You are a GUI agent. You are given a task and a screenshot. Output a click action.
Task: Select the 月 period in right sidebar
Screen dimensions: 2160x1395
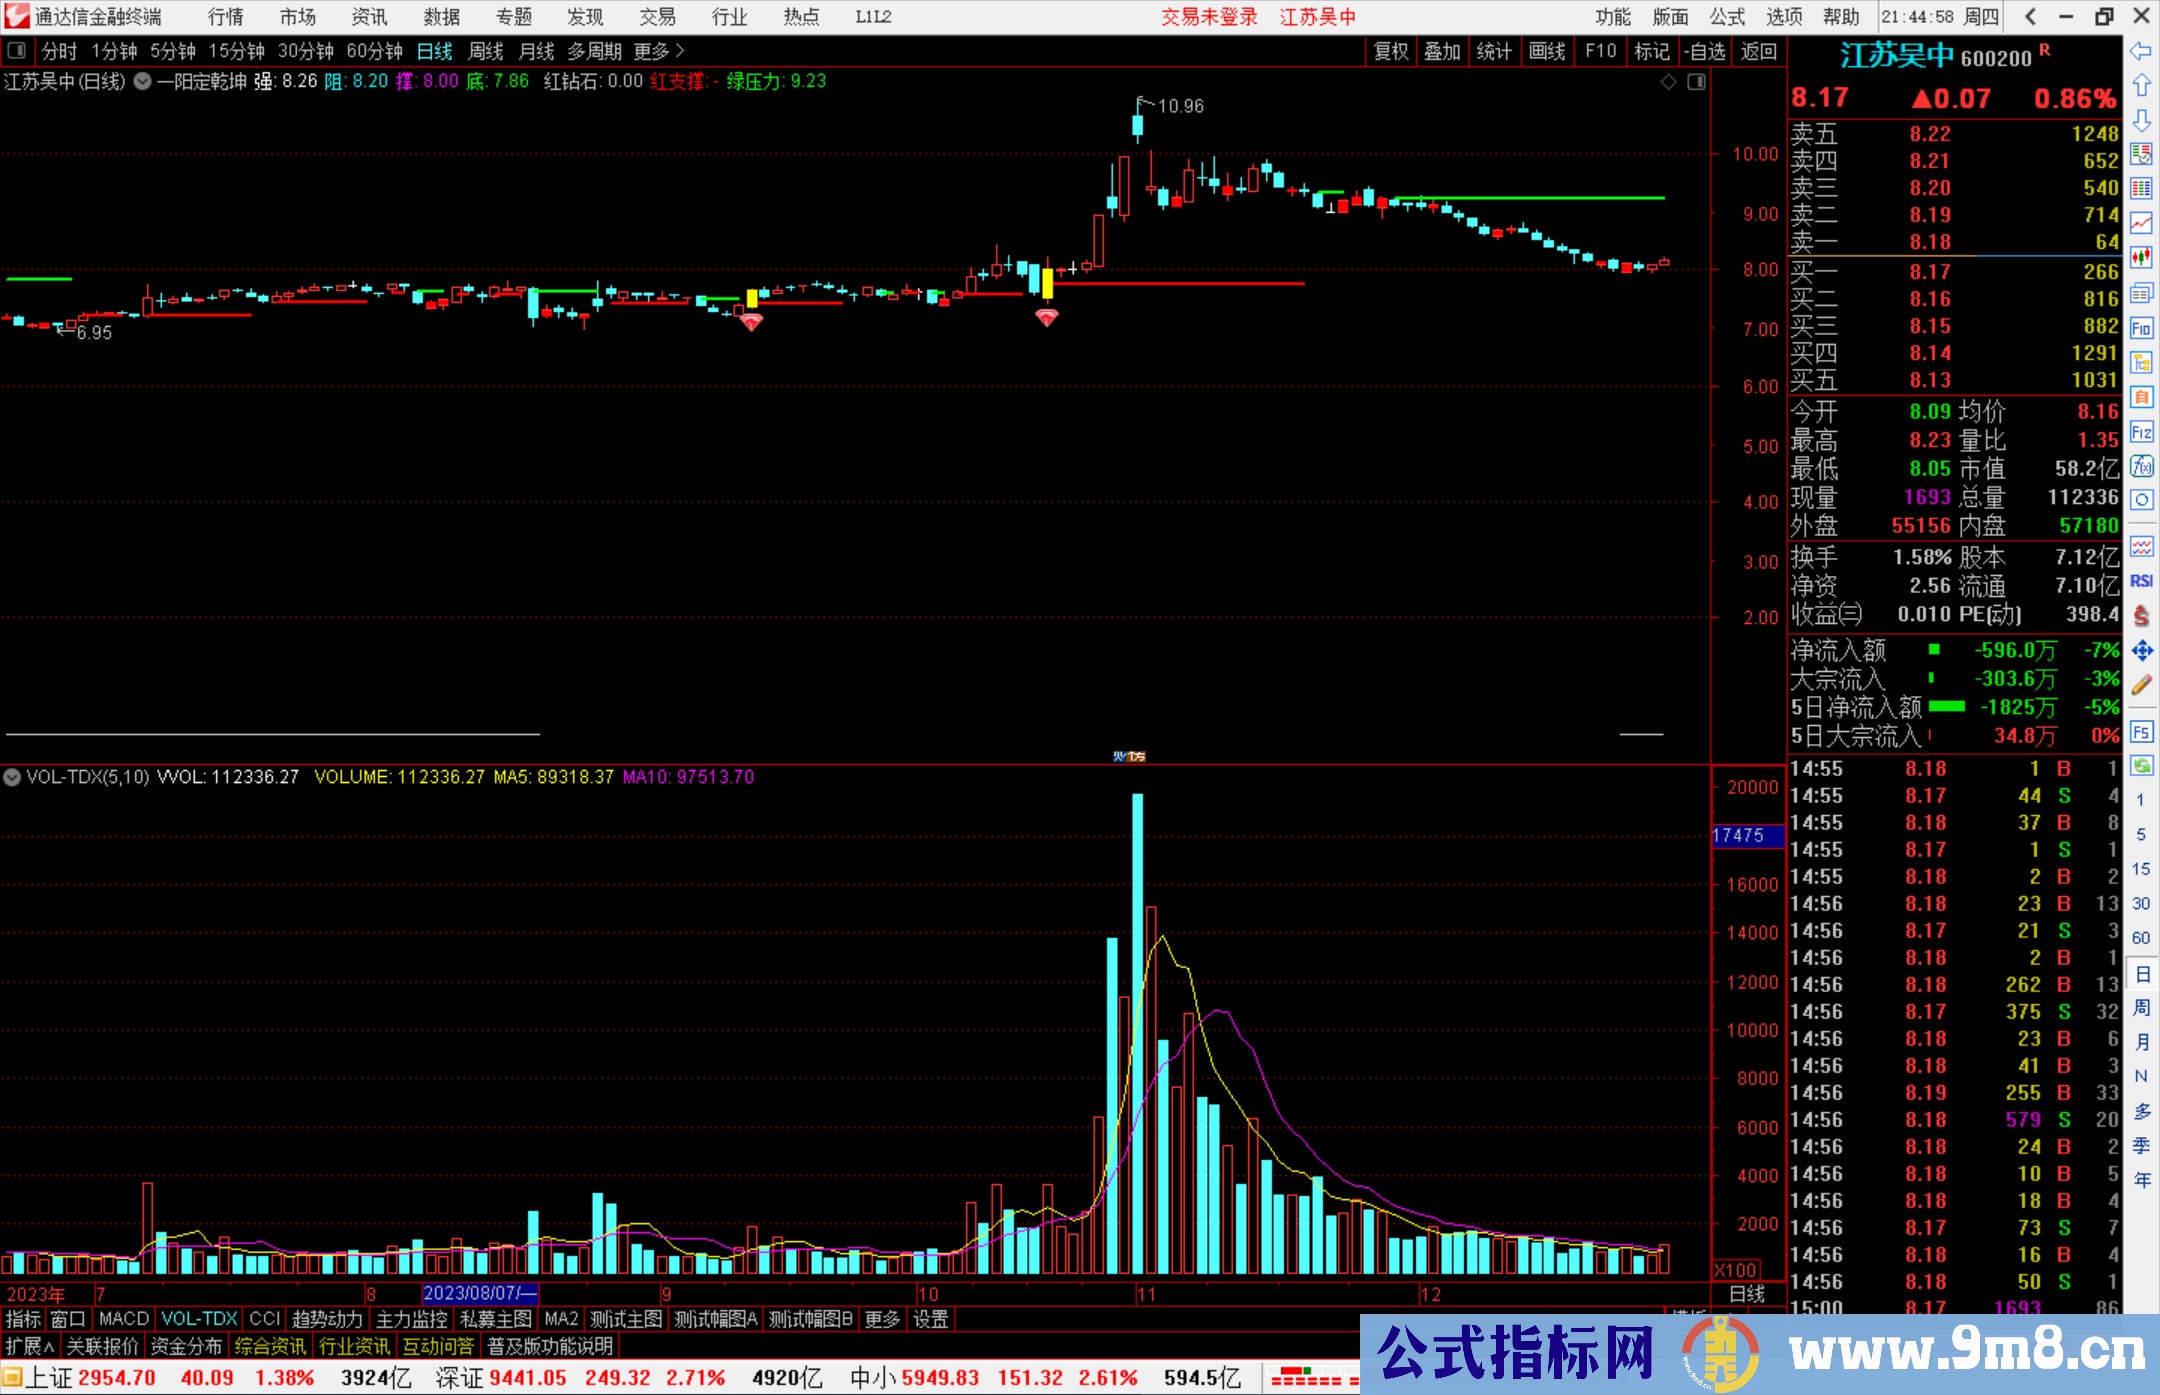pyautogui.click(x=2141, y=1042)
